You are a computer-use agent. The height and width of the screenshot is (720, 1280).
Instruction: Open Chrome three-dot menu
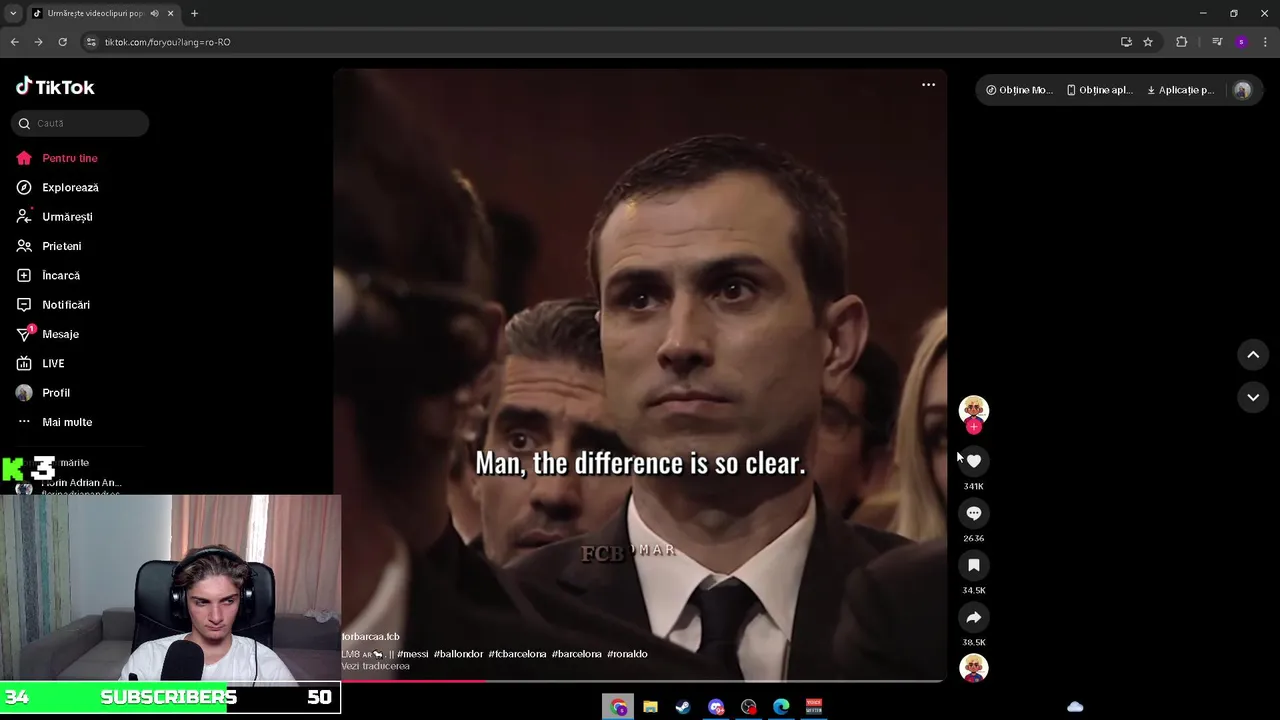point(1266,42)
